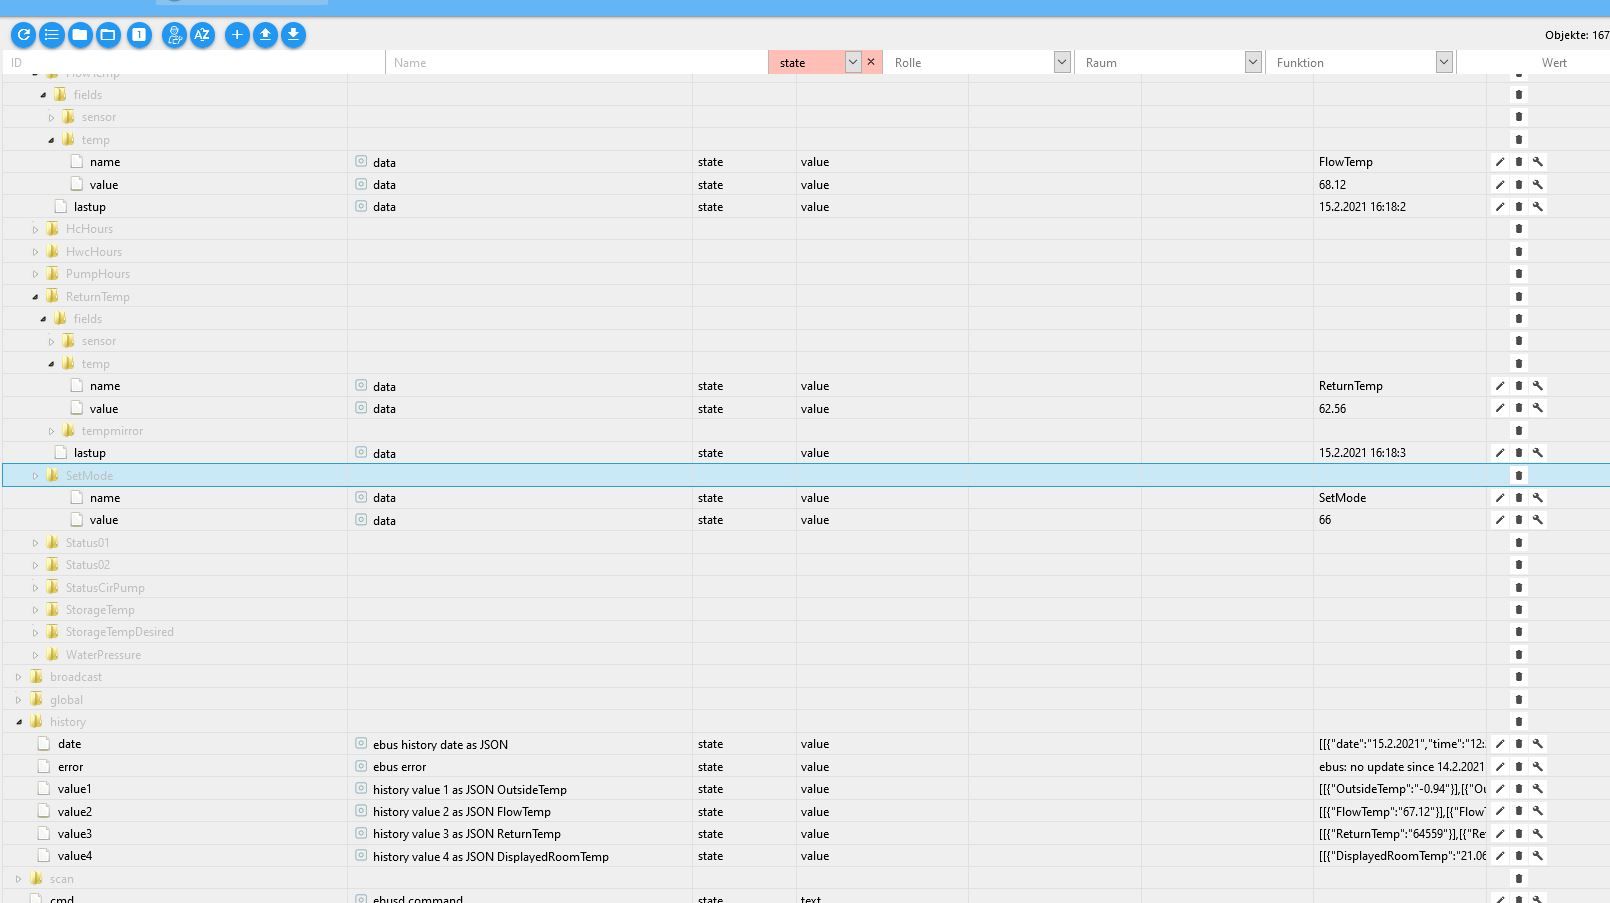Refresh the objects tree
Image resolution: width=1610 pixels, height=903 pixels.
[23, 35]
